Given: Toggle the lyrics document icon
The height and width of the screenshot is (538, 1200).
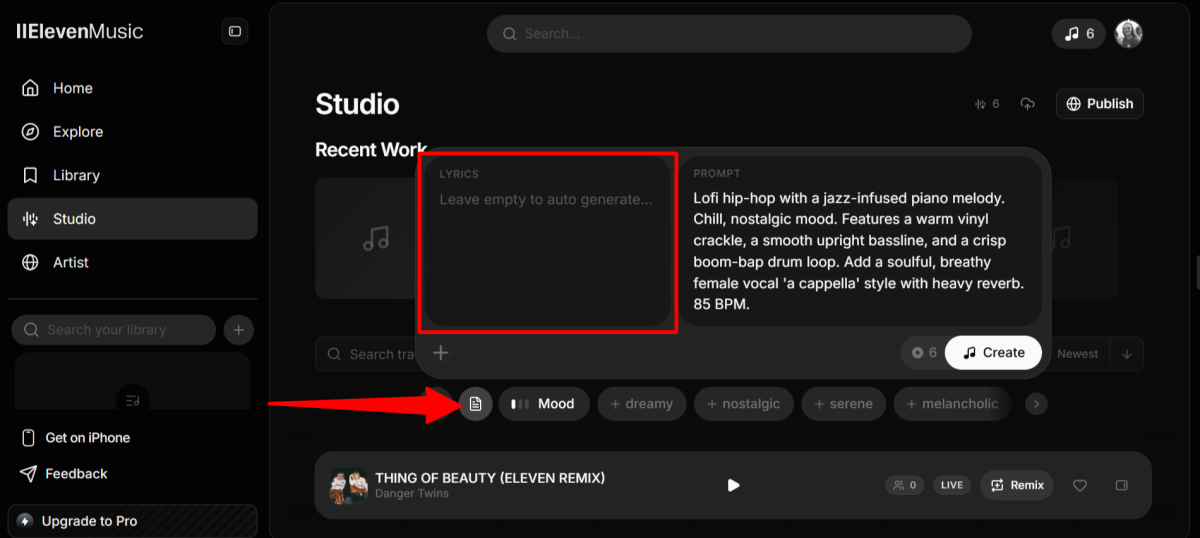Looking at the screenshot, I should [476, 404].
